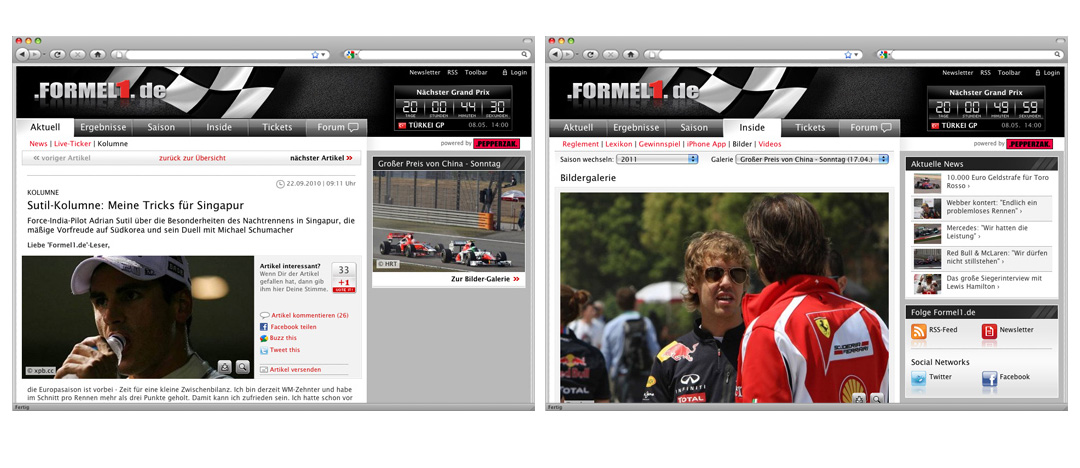Click home button in right browser window

[631, 54]
